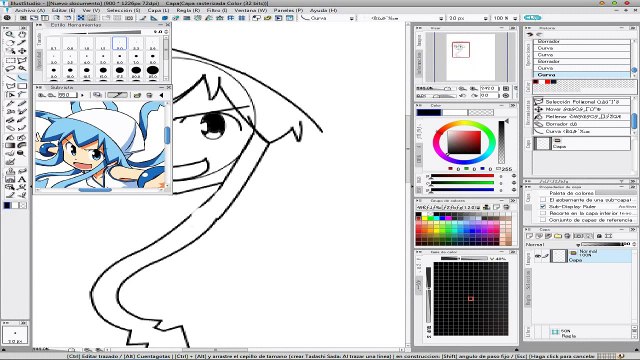Create new layer folder in Capa panel
The height and width of the screenshot is (360, 640).
click(x=558, y=236)
